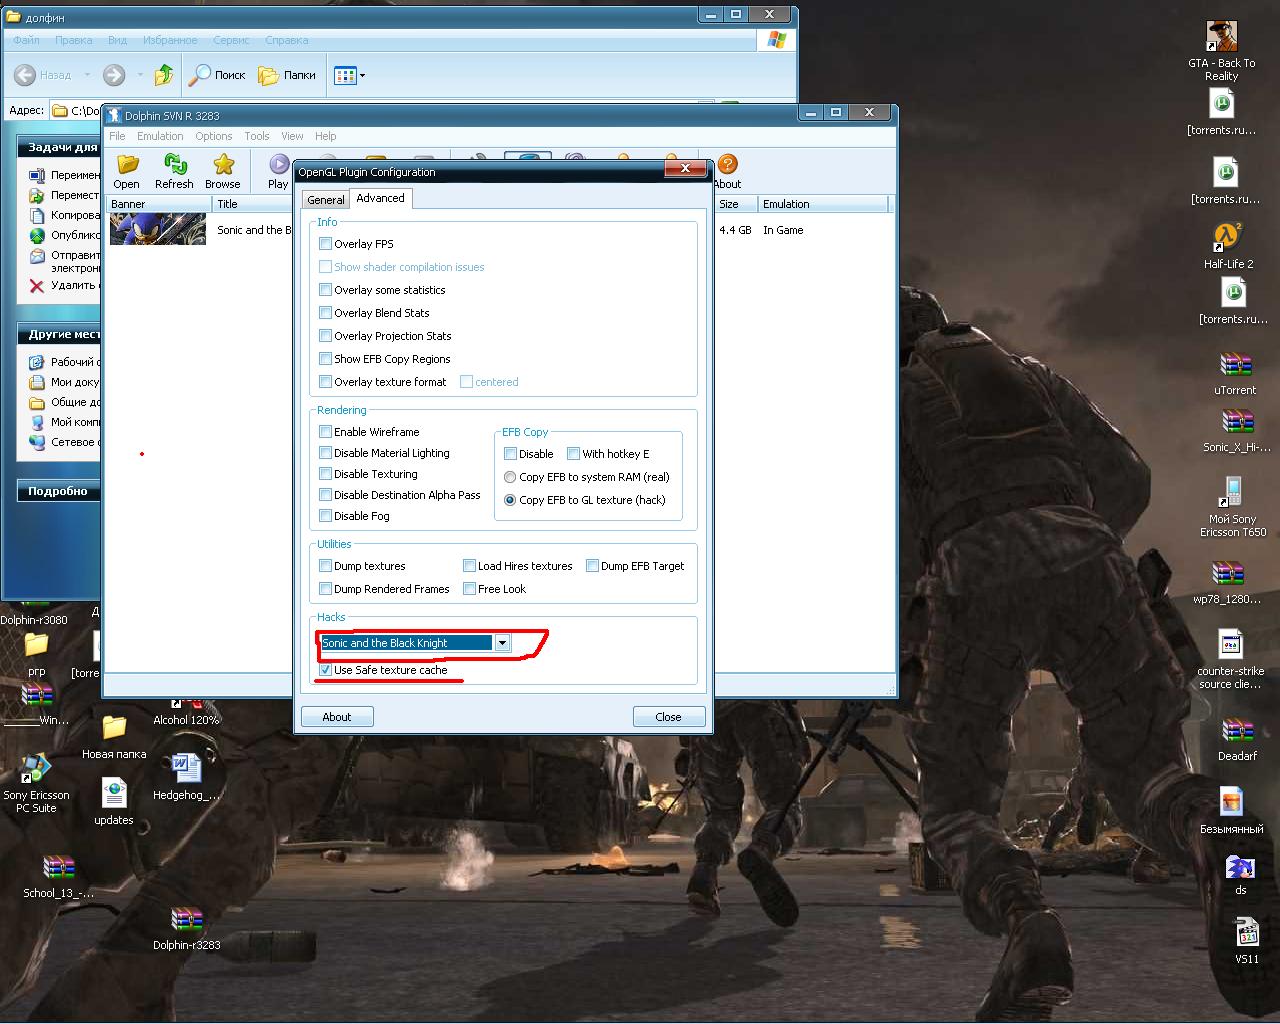Open the Emulation menu
Viewport: 1280px width, 1024px height.
pyautogui.click(x=160, y=136)
